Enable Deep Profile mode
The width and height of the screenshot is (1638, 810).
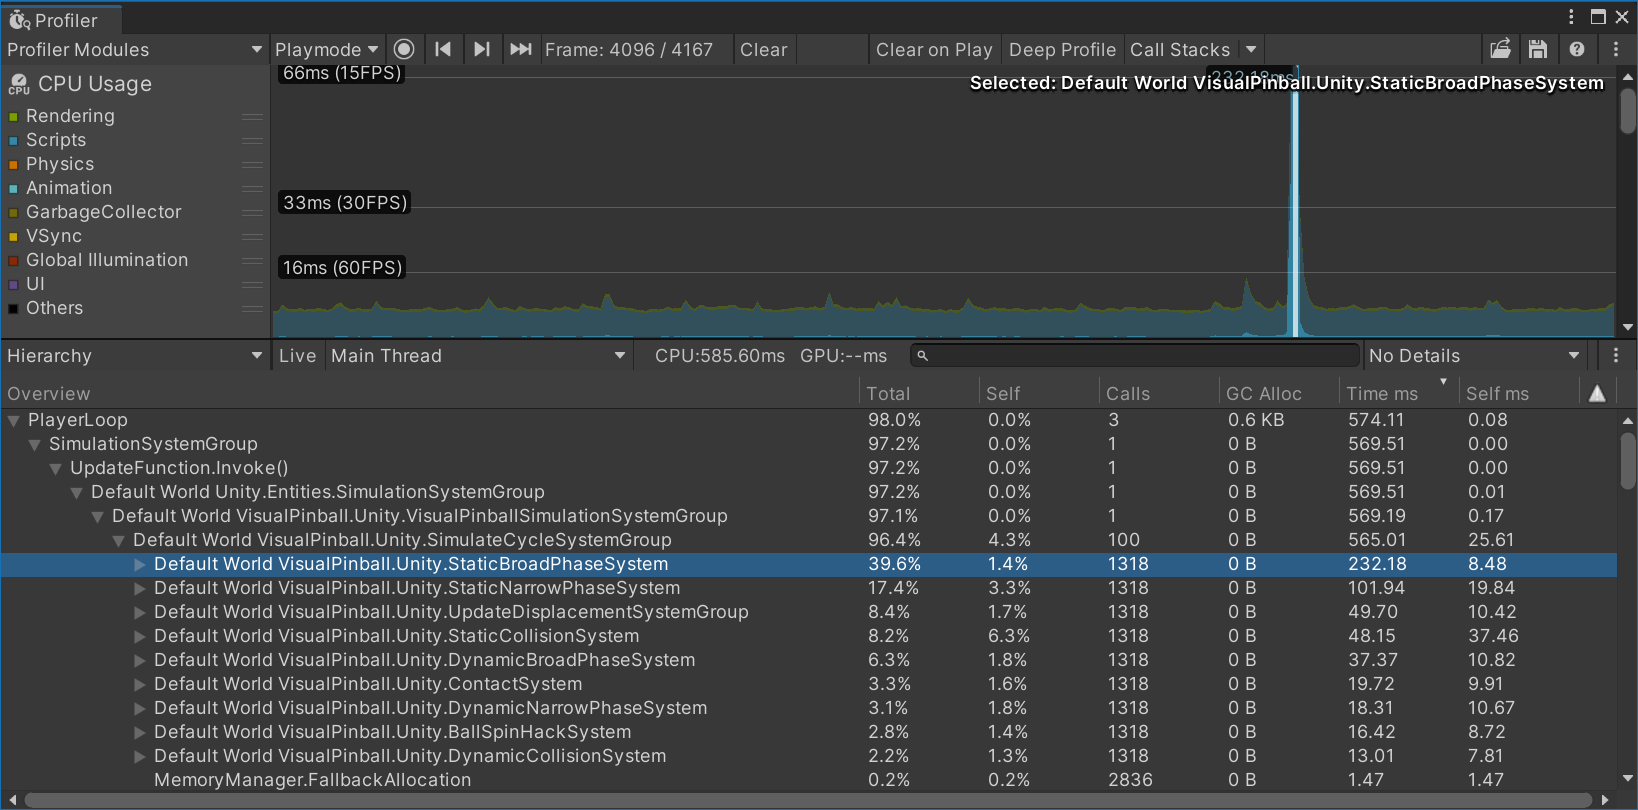[x=1062, y=49]
